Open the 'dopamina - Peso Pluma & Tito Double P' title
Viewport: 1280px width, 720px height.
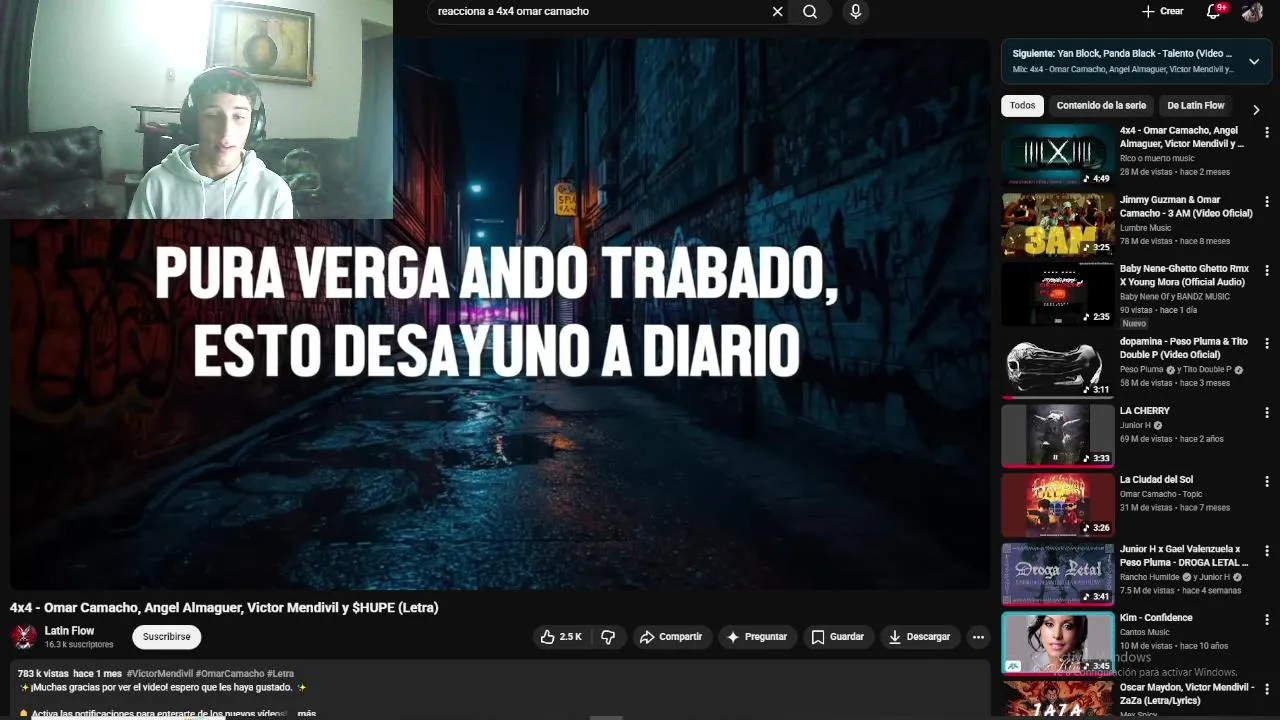click(x=1184, y=348)
